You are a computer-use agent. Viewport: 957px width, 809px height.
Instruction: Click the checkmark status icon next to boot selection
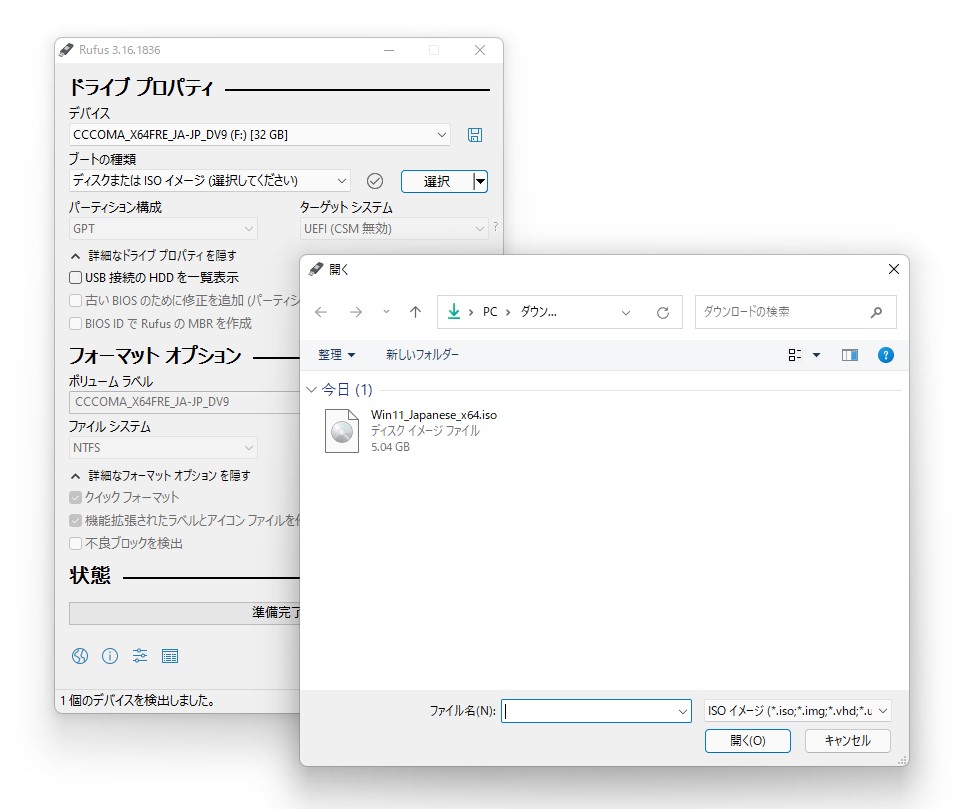point(375,181)
